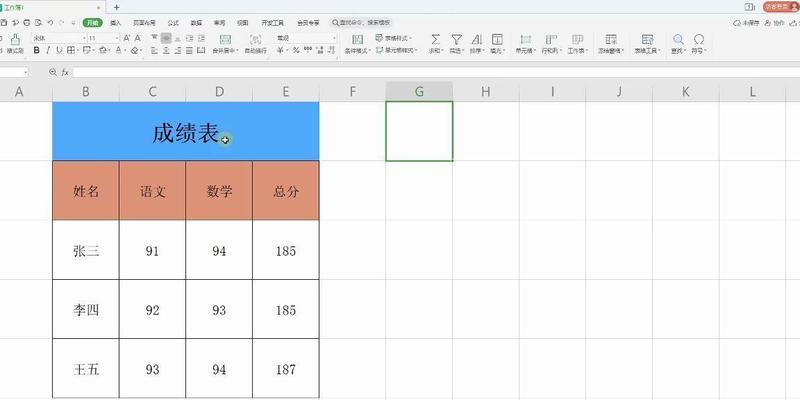
Task: Click the Undo arrow in quick toolbar
Action: [50, 23]
